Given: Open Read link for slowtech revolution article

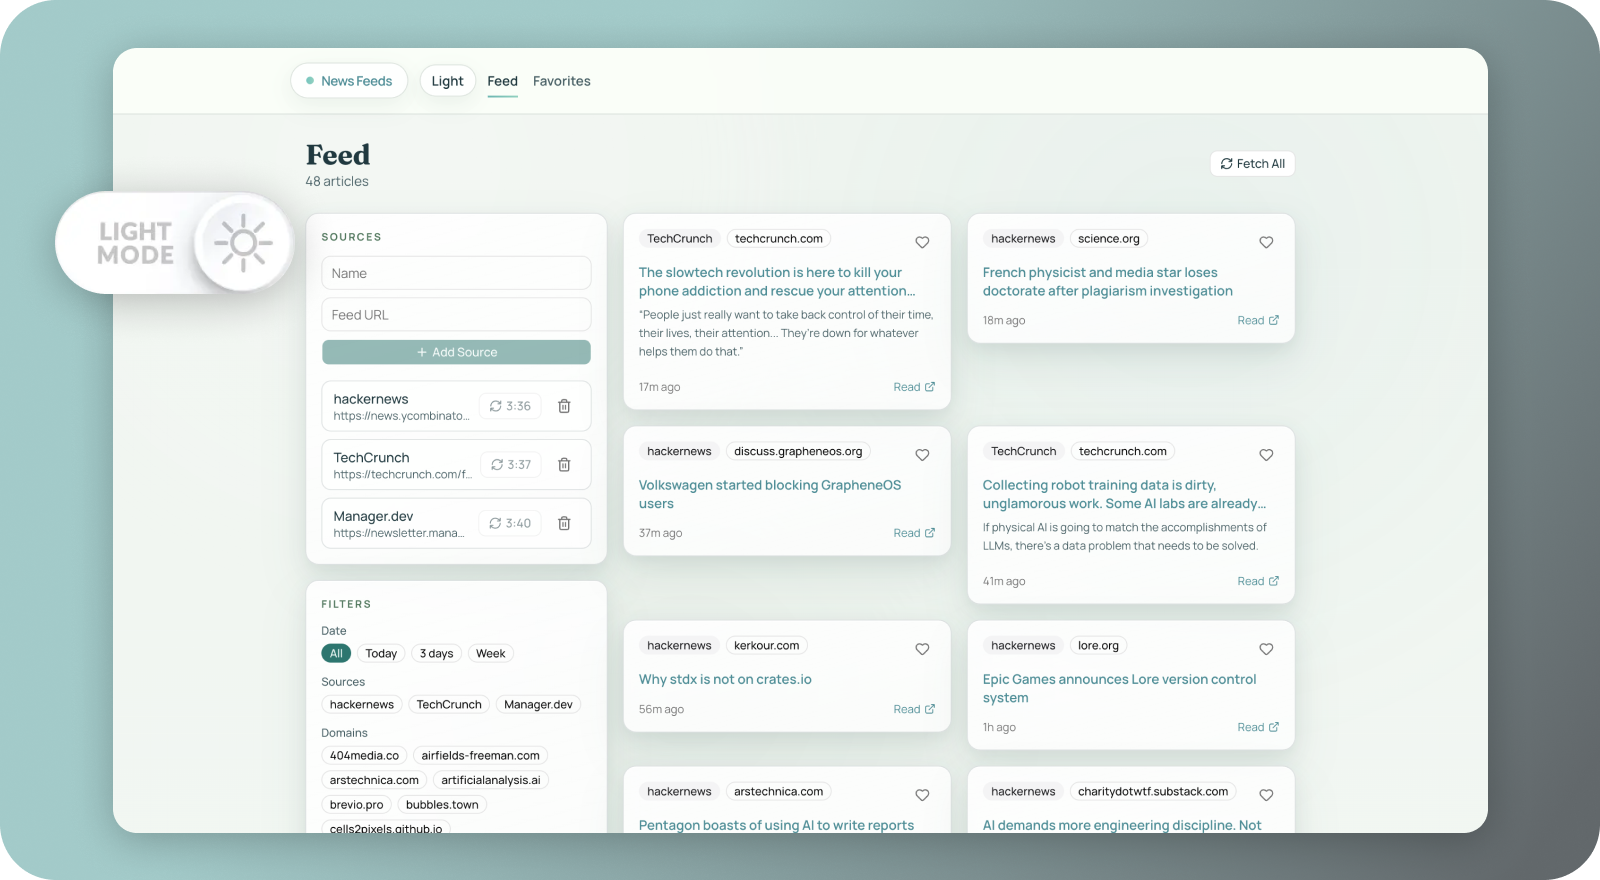Looking at the screenshot, I should pyautogui.click(x=914, y=387).
